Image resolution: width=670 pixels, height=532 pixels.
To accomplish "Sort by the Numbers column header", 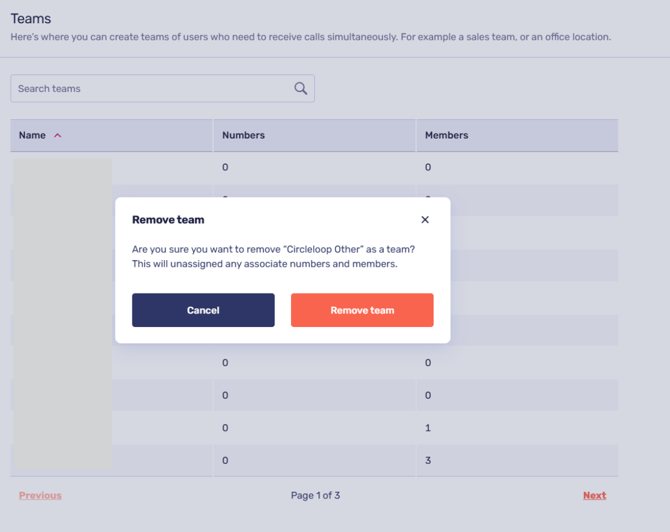I will pos(243,135).
